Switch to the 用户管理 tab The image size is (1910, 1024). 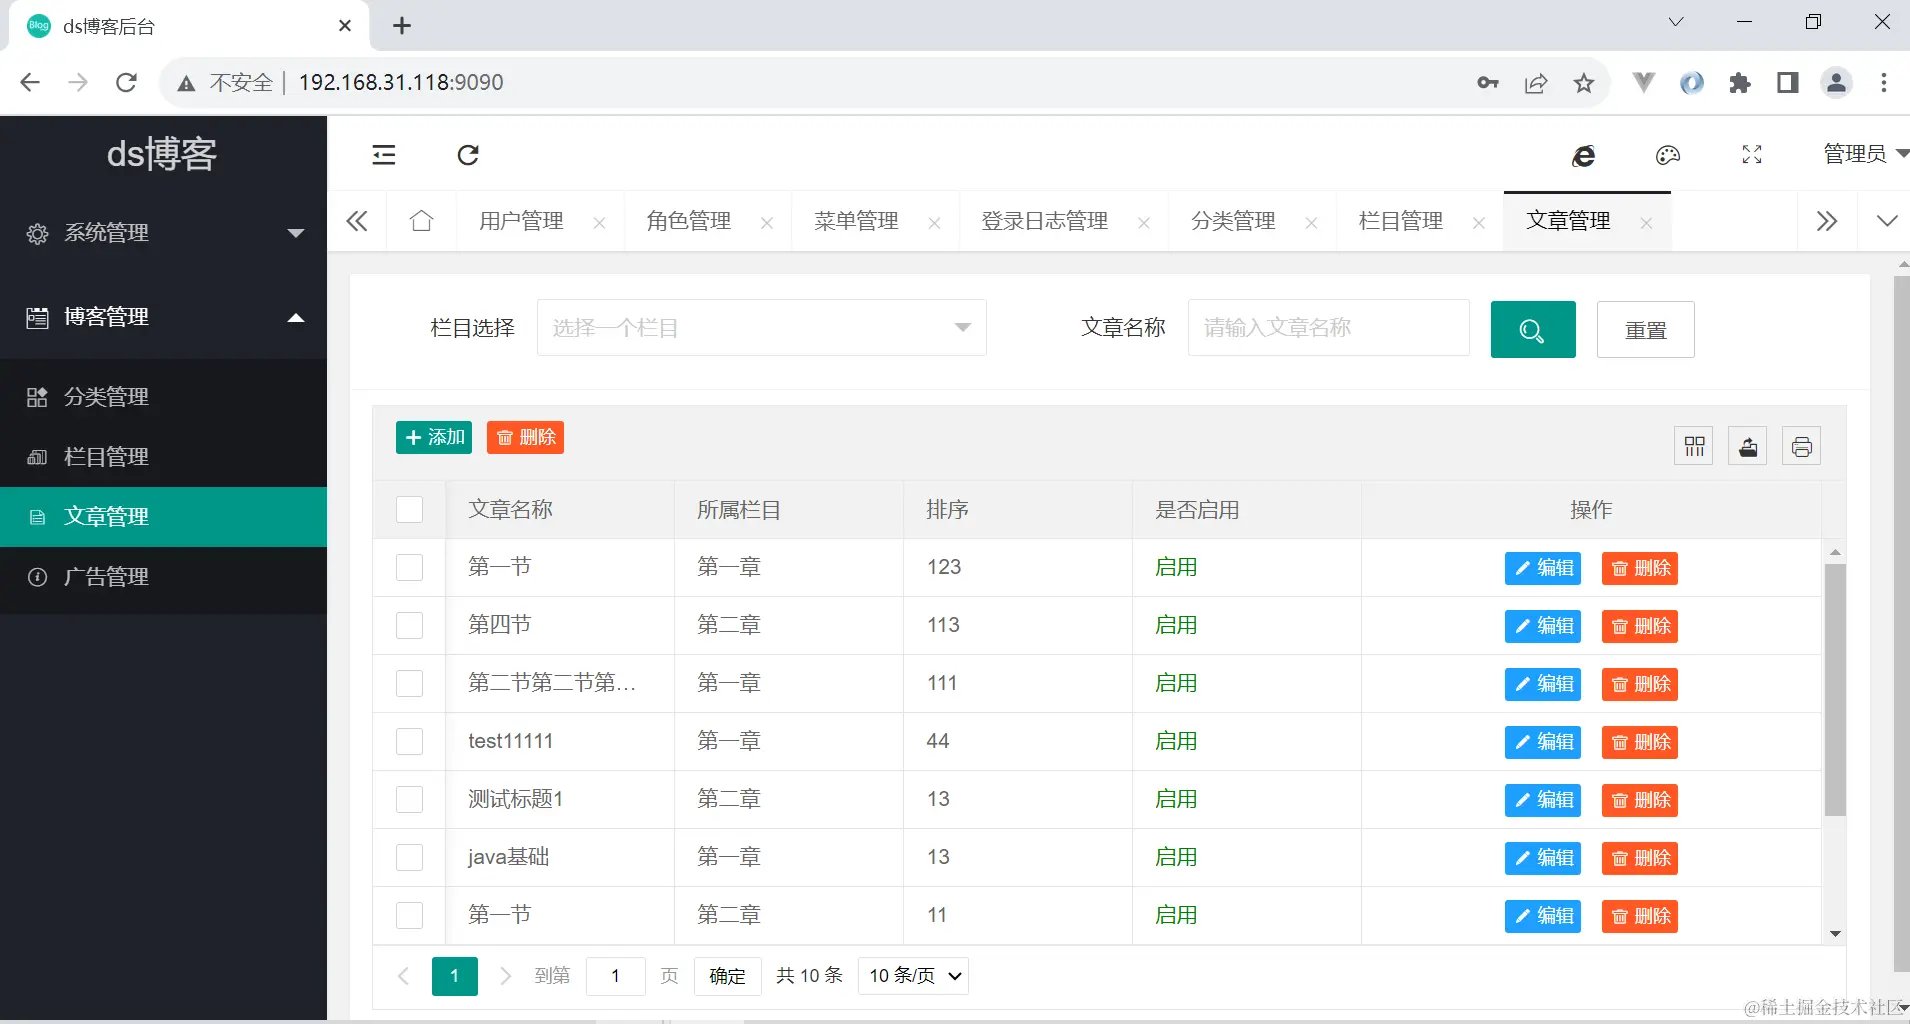coord(521,221)
